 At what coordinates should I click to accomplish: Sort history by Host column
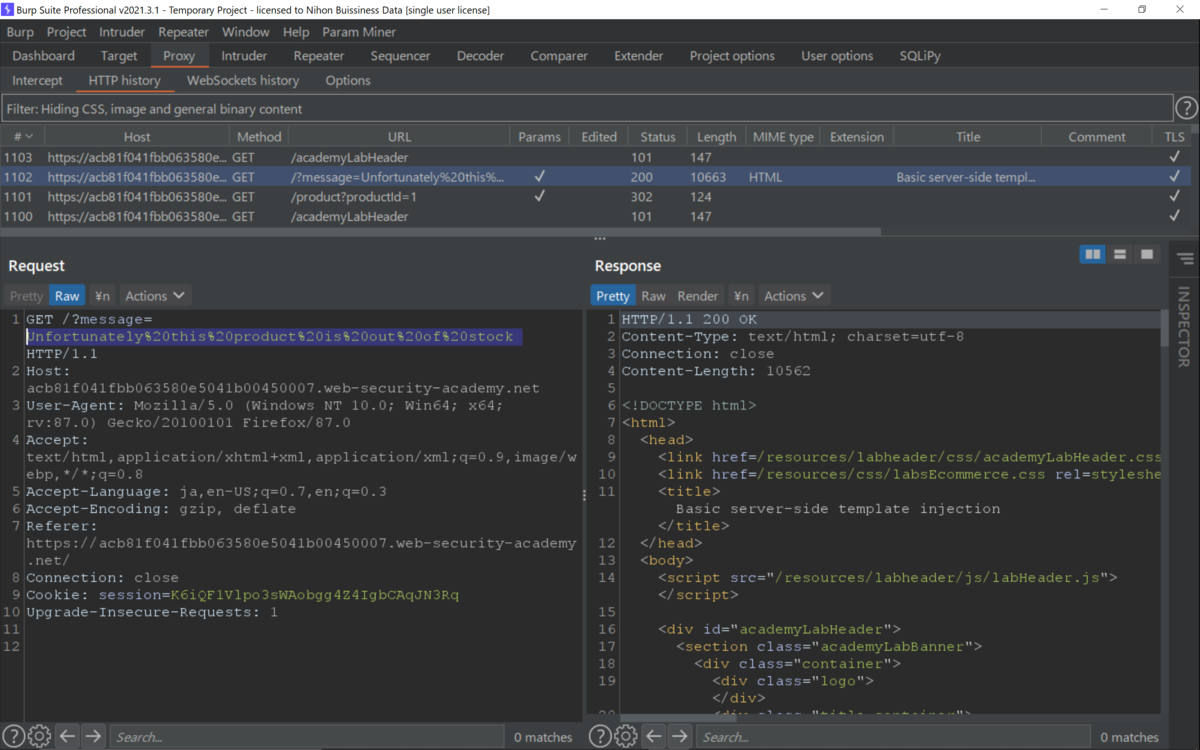click(x=137, y=136)
